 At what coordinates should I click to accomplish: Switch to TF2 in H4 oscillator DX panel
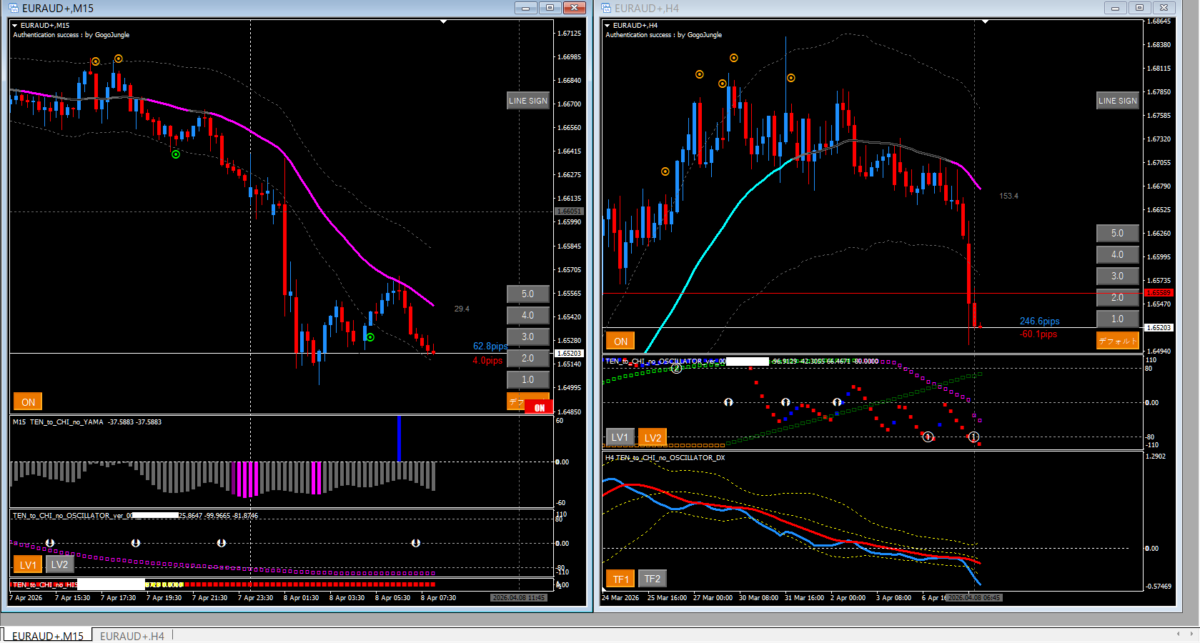(x=651, y=578)
